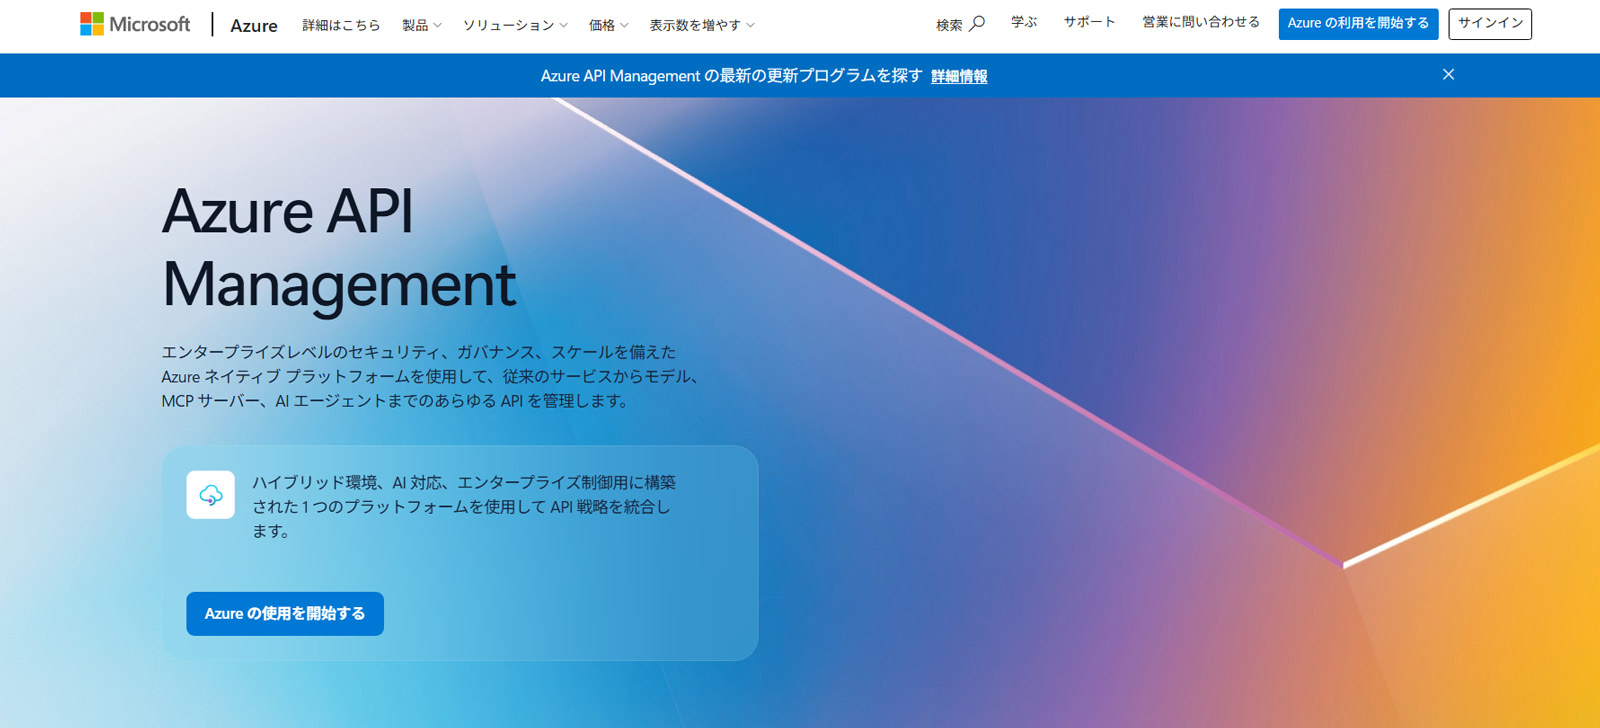1600x728 pixels.
Task: Open the 詳細はこちら menu item
Action: point(341,25)
